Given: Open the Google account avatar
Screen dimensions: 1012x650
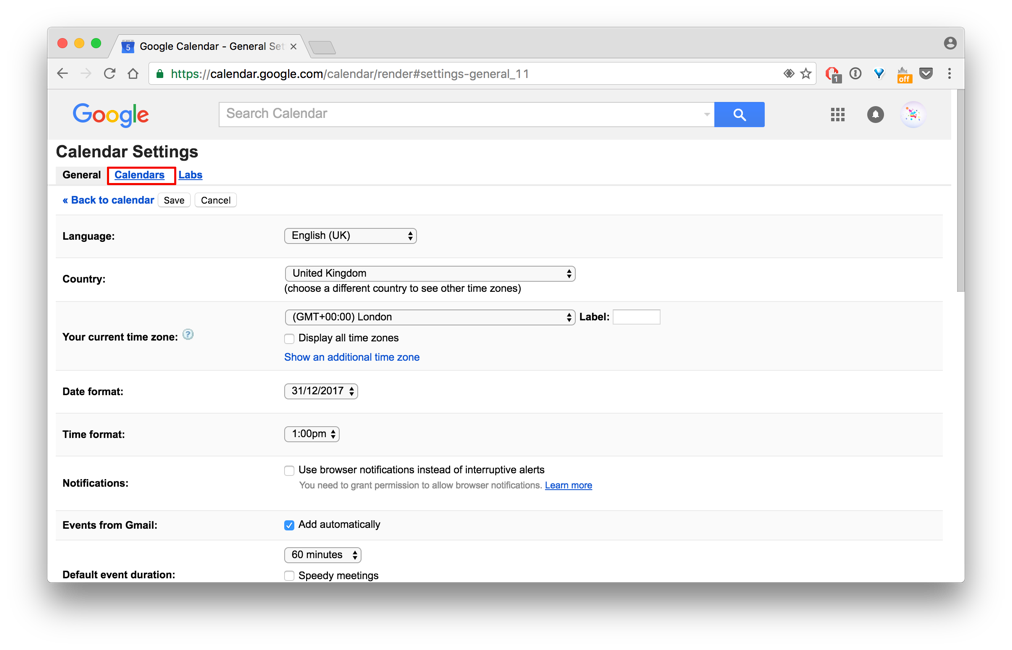Looking at the screenshot, I should (913, 115).
